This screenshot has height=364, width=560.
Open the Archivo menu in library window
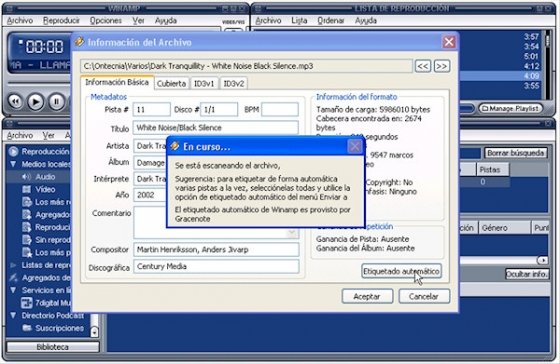click(x=20, y=136)
